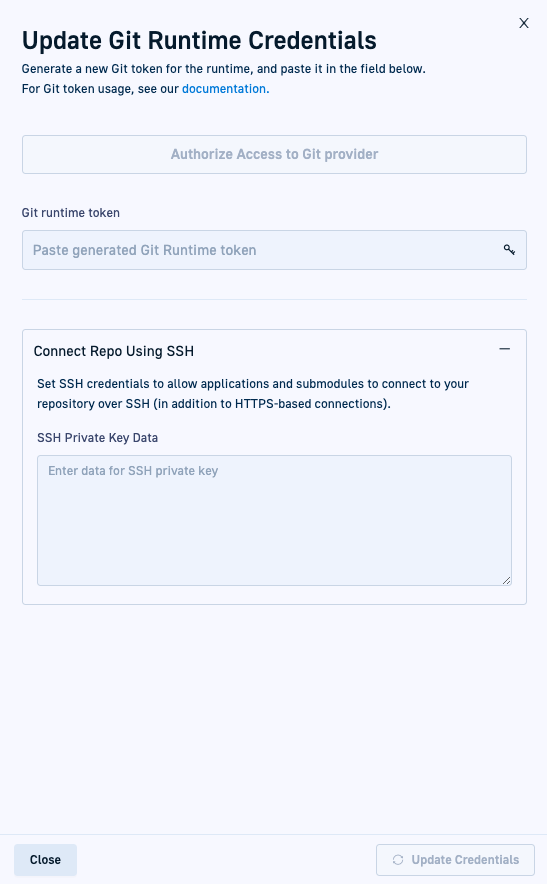Click the Update Git Runtime Credentials heading

pyautogui.click(x=199, y=41)
